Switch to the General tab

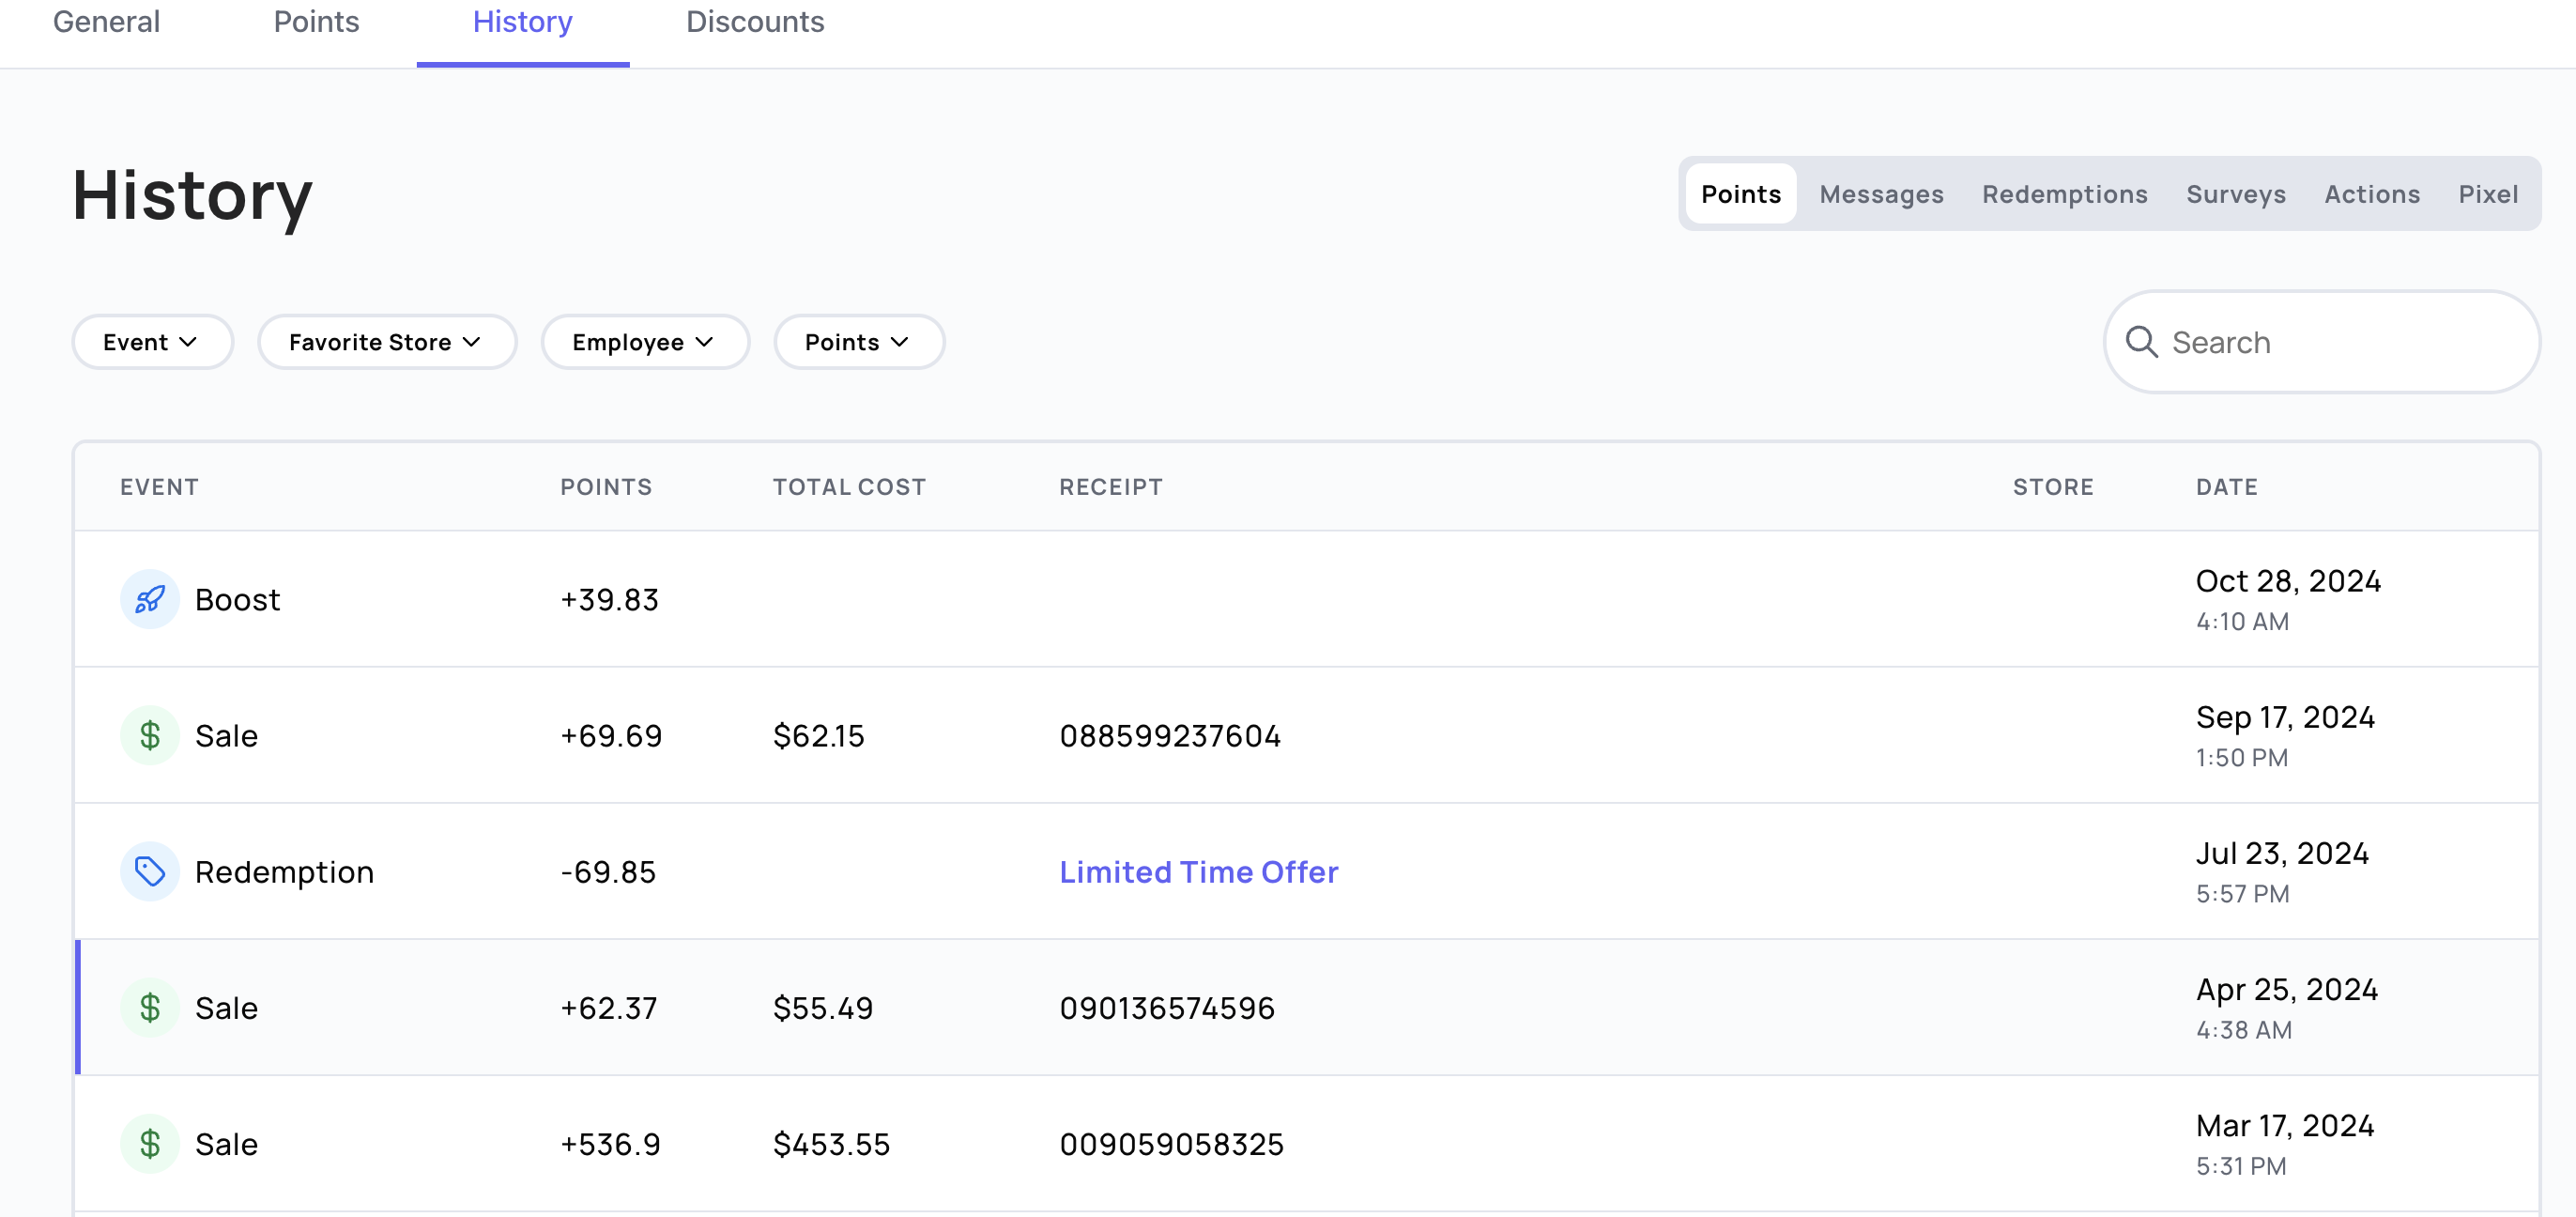point(106,22)
